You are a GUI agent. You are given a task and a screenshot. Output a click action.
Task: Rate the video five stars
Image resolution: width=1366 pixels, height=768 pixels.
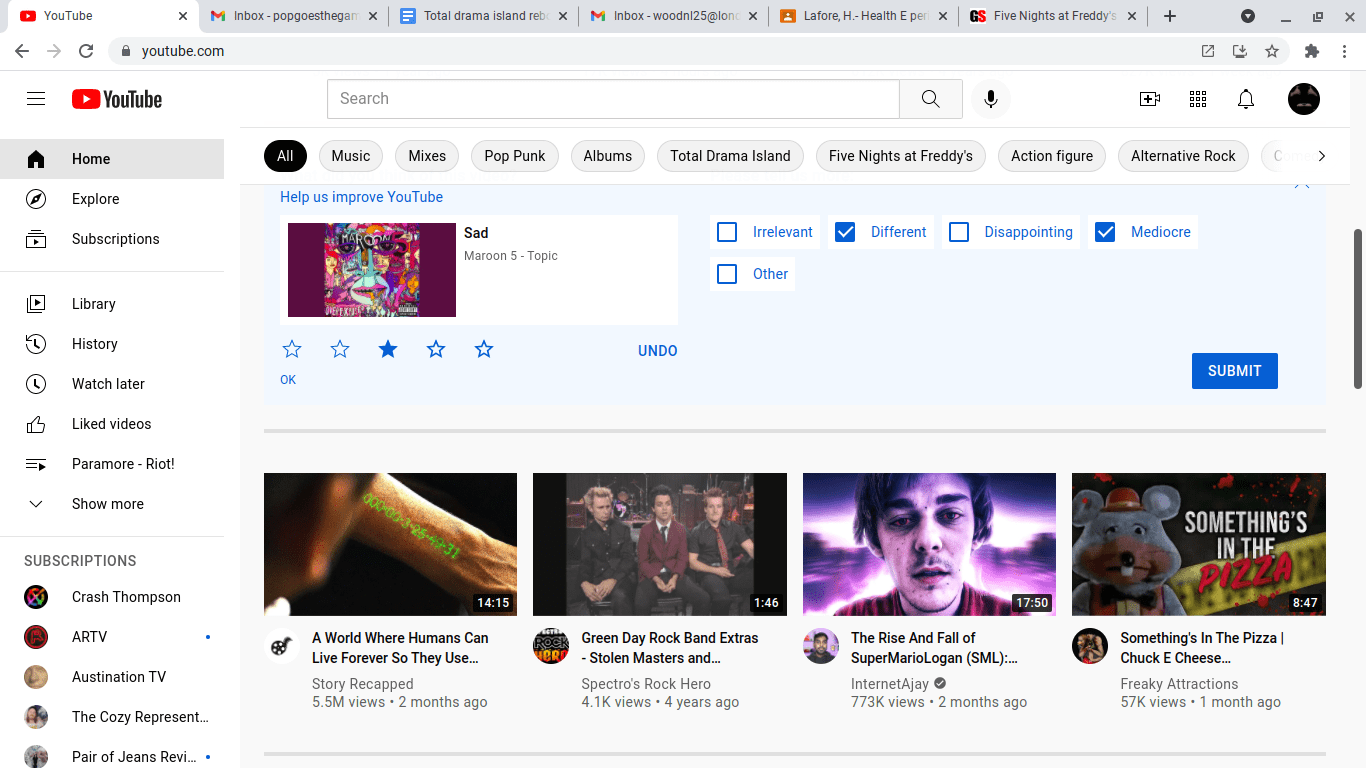484,349
